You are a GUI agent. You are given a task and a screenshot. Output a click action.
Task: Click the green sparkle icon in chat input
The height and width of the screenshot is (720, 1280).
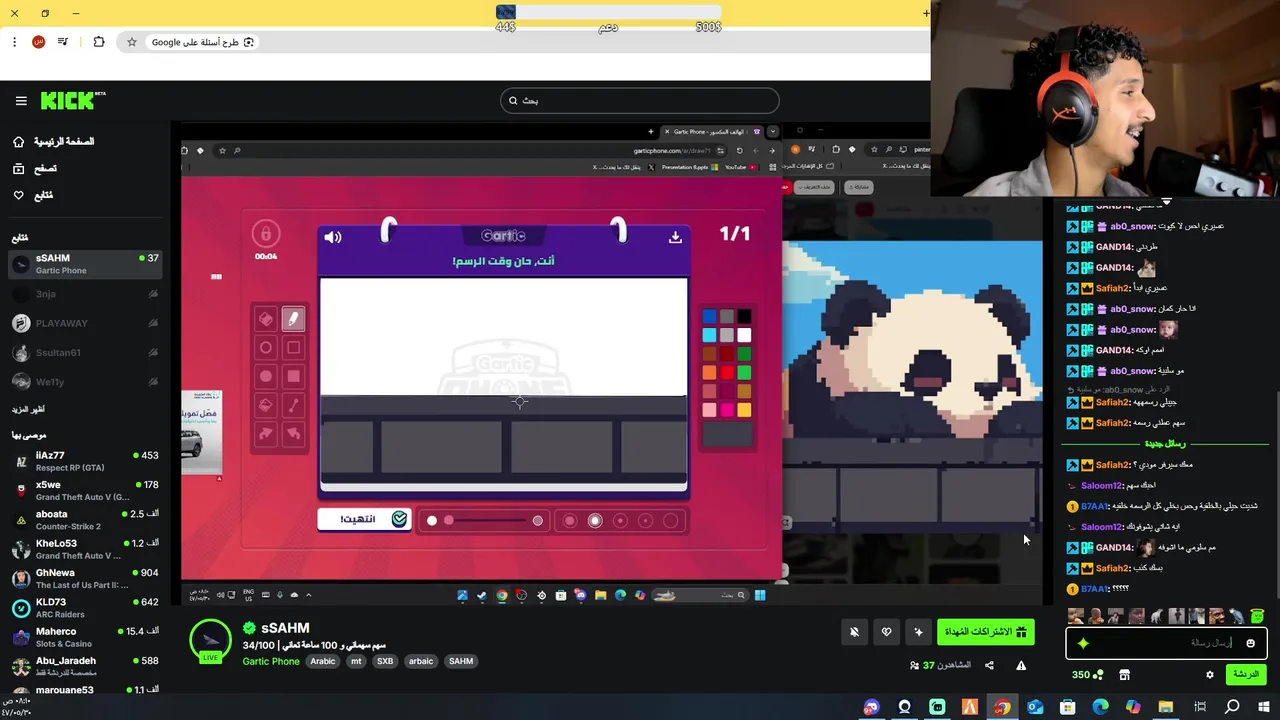point(1083,643)
